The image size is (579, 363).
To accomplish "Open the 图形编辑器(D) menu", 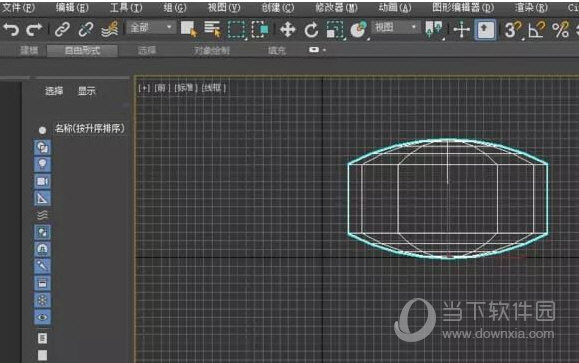I will (x=463, y=7).
